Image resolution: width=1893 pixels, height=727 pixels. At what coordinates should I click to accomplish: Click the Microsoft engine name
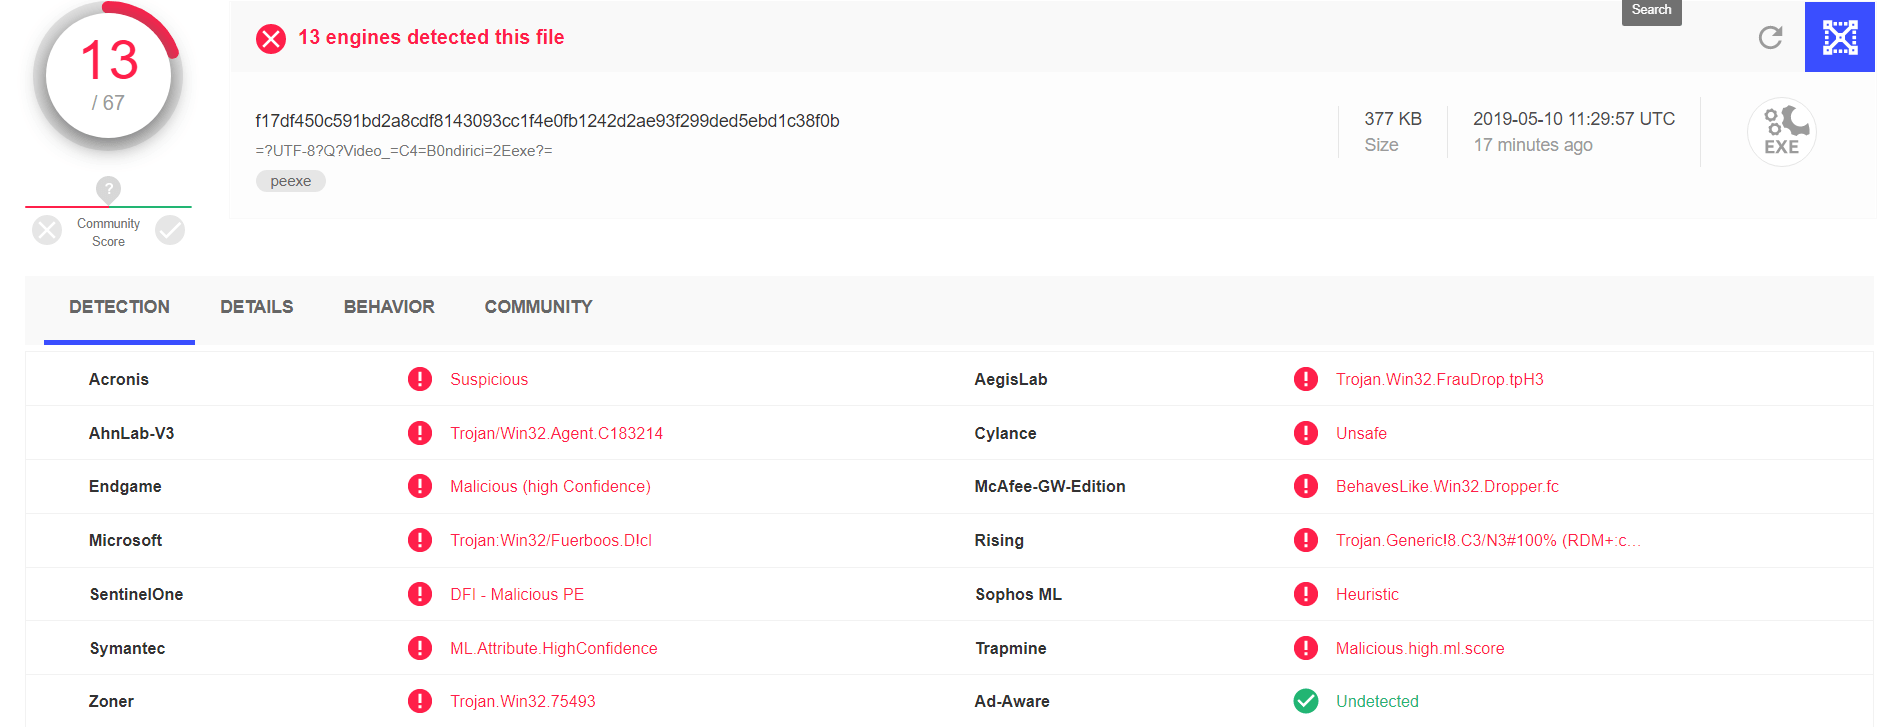pyautogui.click(x=125, y=540)
